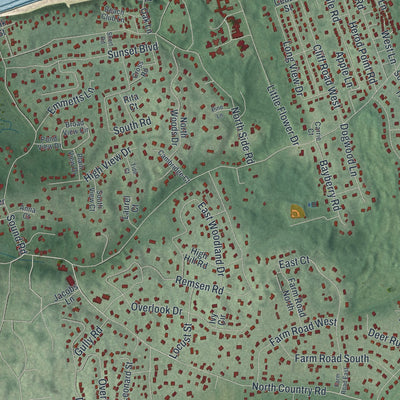Select the Broad View Cir label
400x400 pixels.
76,128
